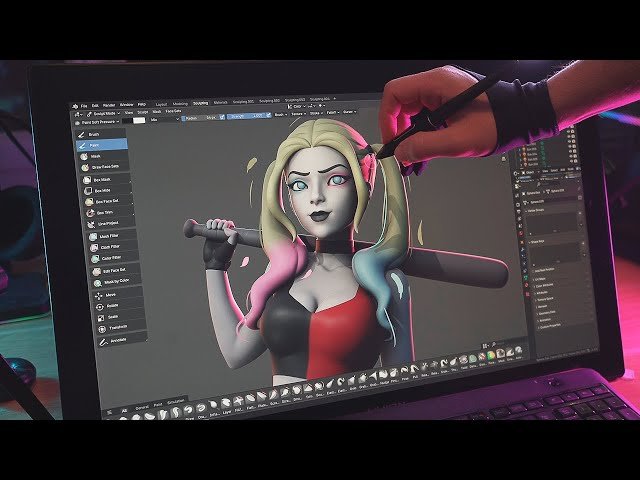Click the Add Rest Position button

pyautogui.click(x=544, y=270)
